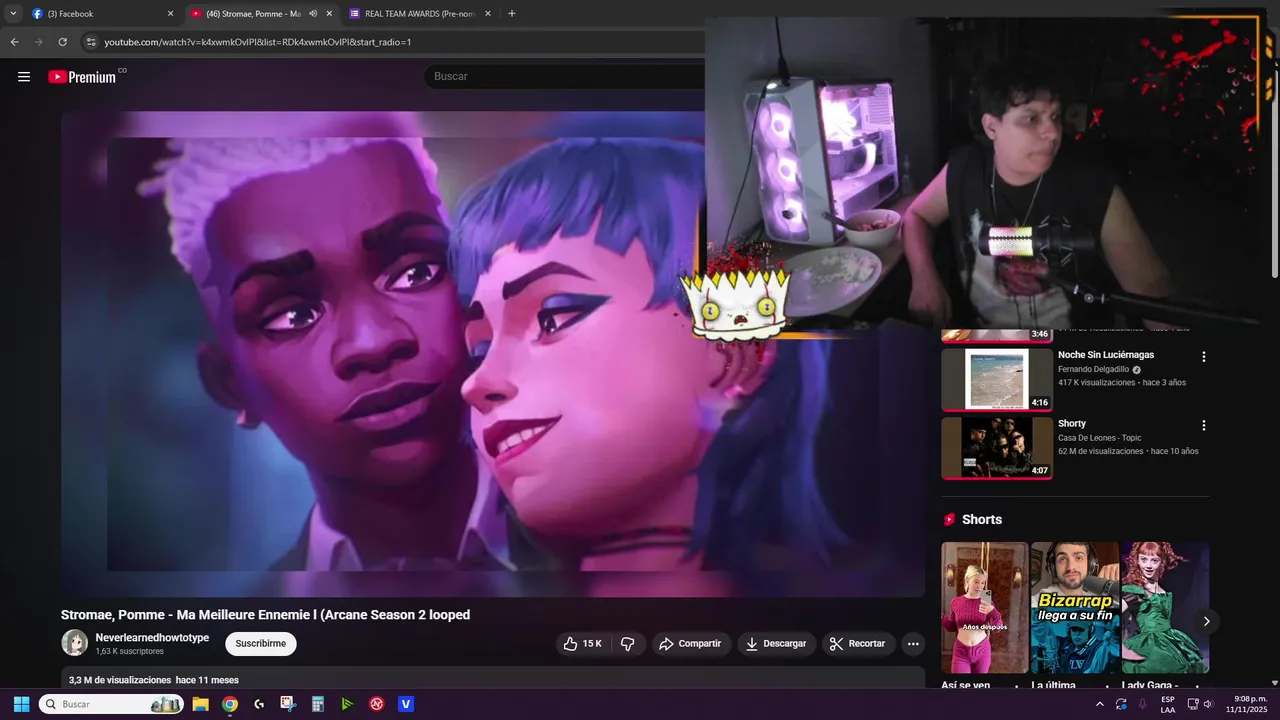
Task: Open Shorty video title
Action: point(1072,424)
